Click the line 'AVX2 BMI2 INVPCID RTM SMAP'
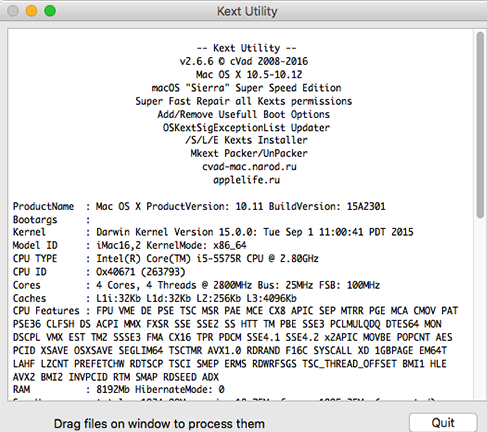Image resolution: width=487 pixels, height=432 pixels. [x=116, y=377]
